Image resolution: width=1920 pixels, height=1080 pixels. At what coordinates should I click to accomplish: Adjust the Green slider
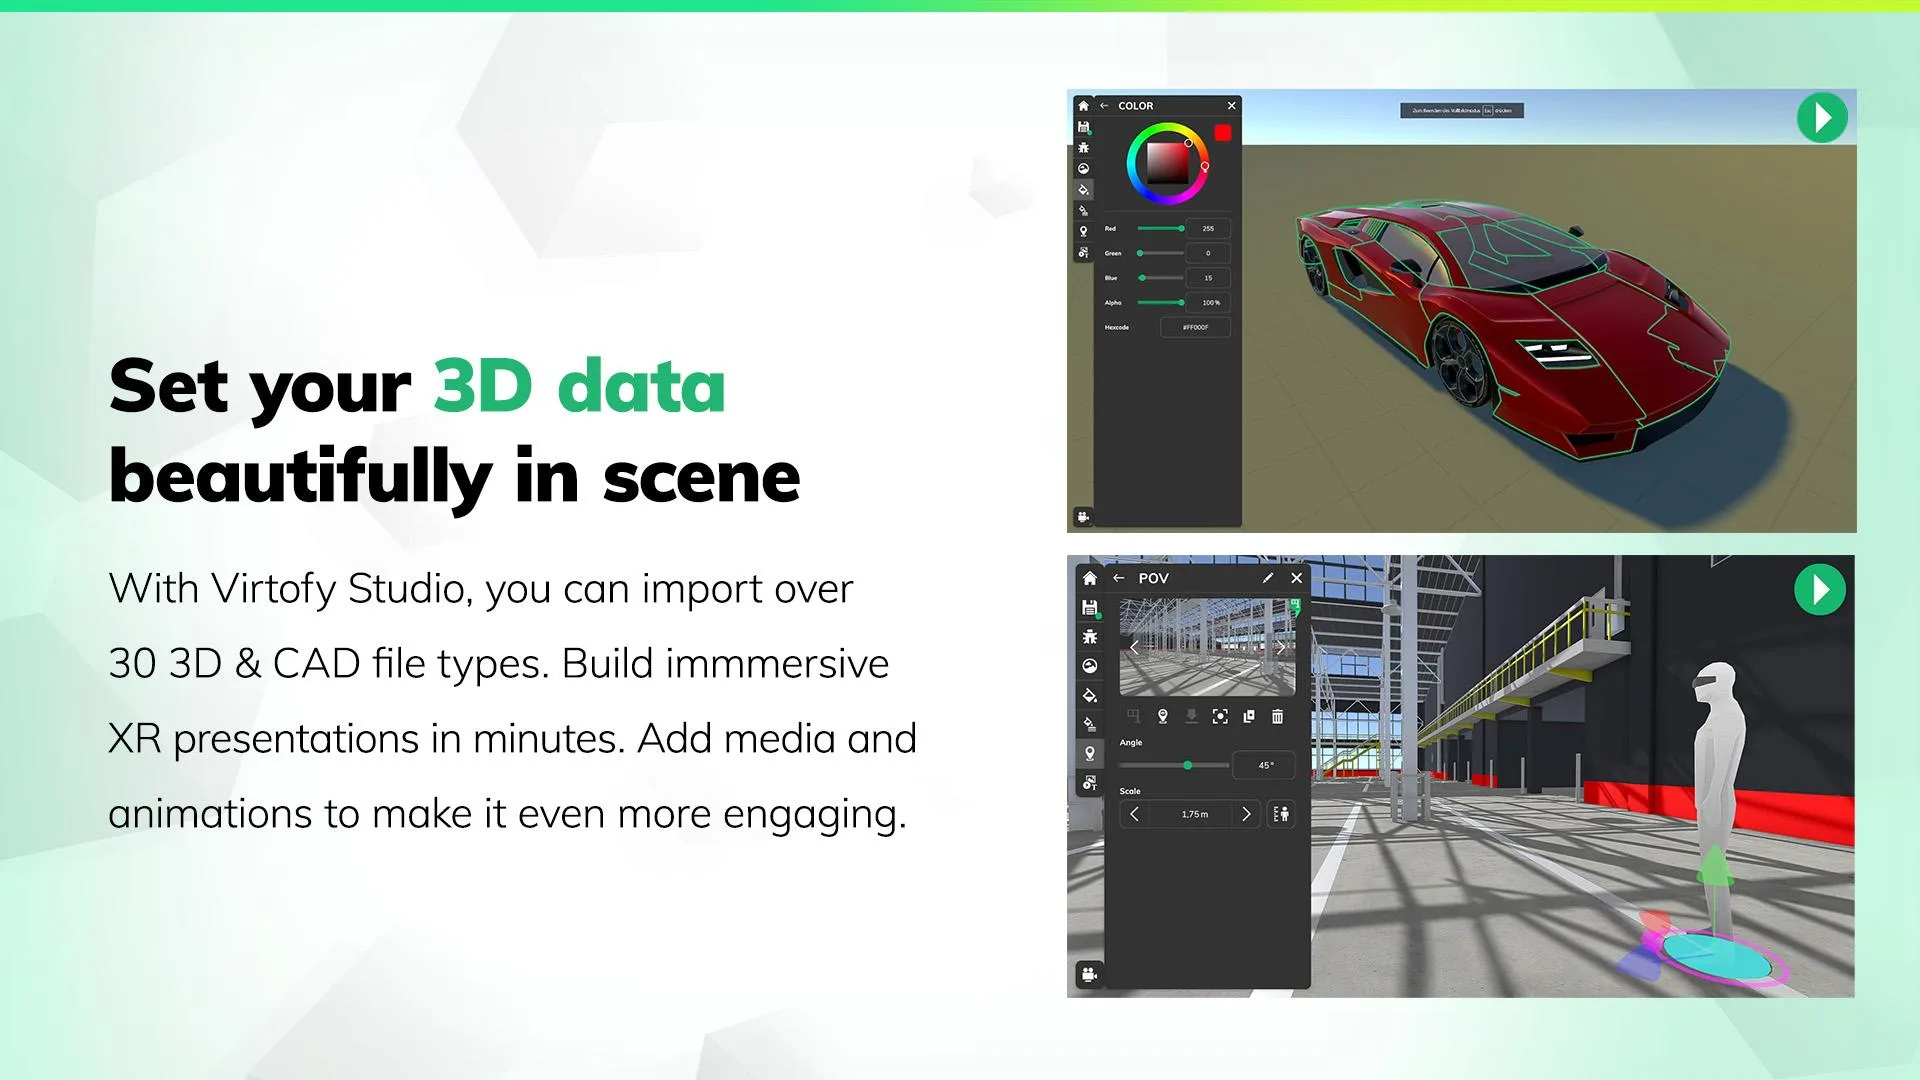pos(1160,253)
